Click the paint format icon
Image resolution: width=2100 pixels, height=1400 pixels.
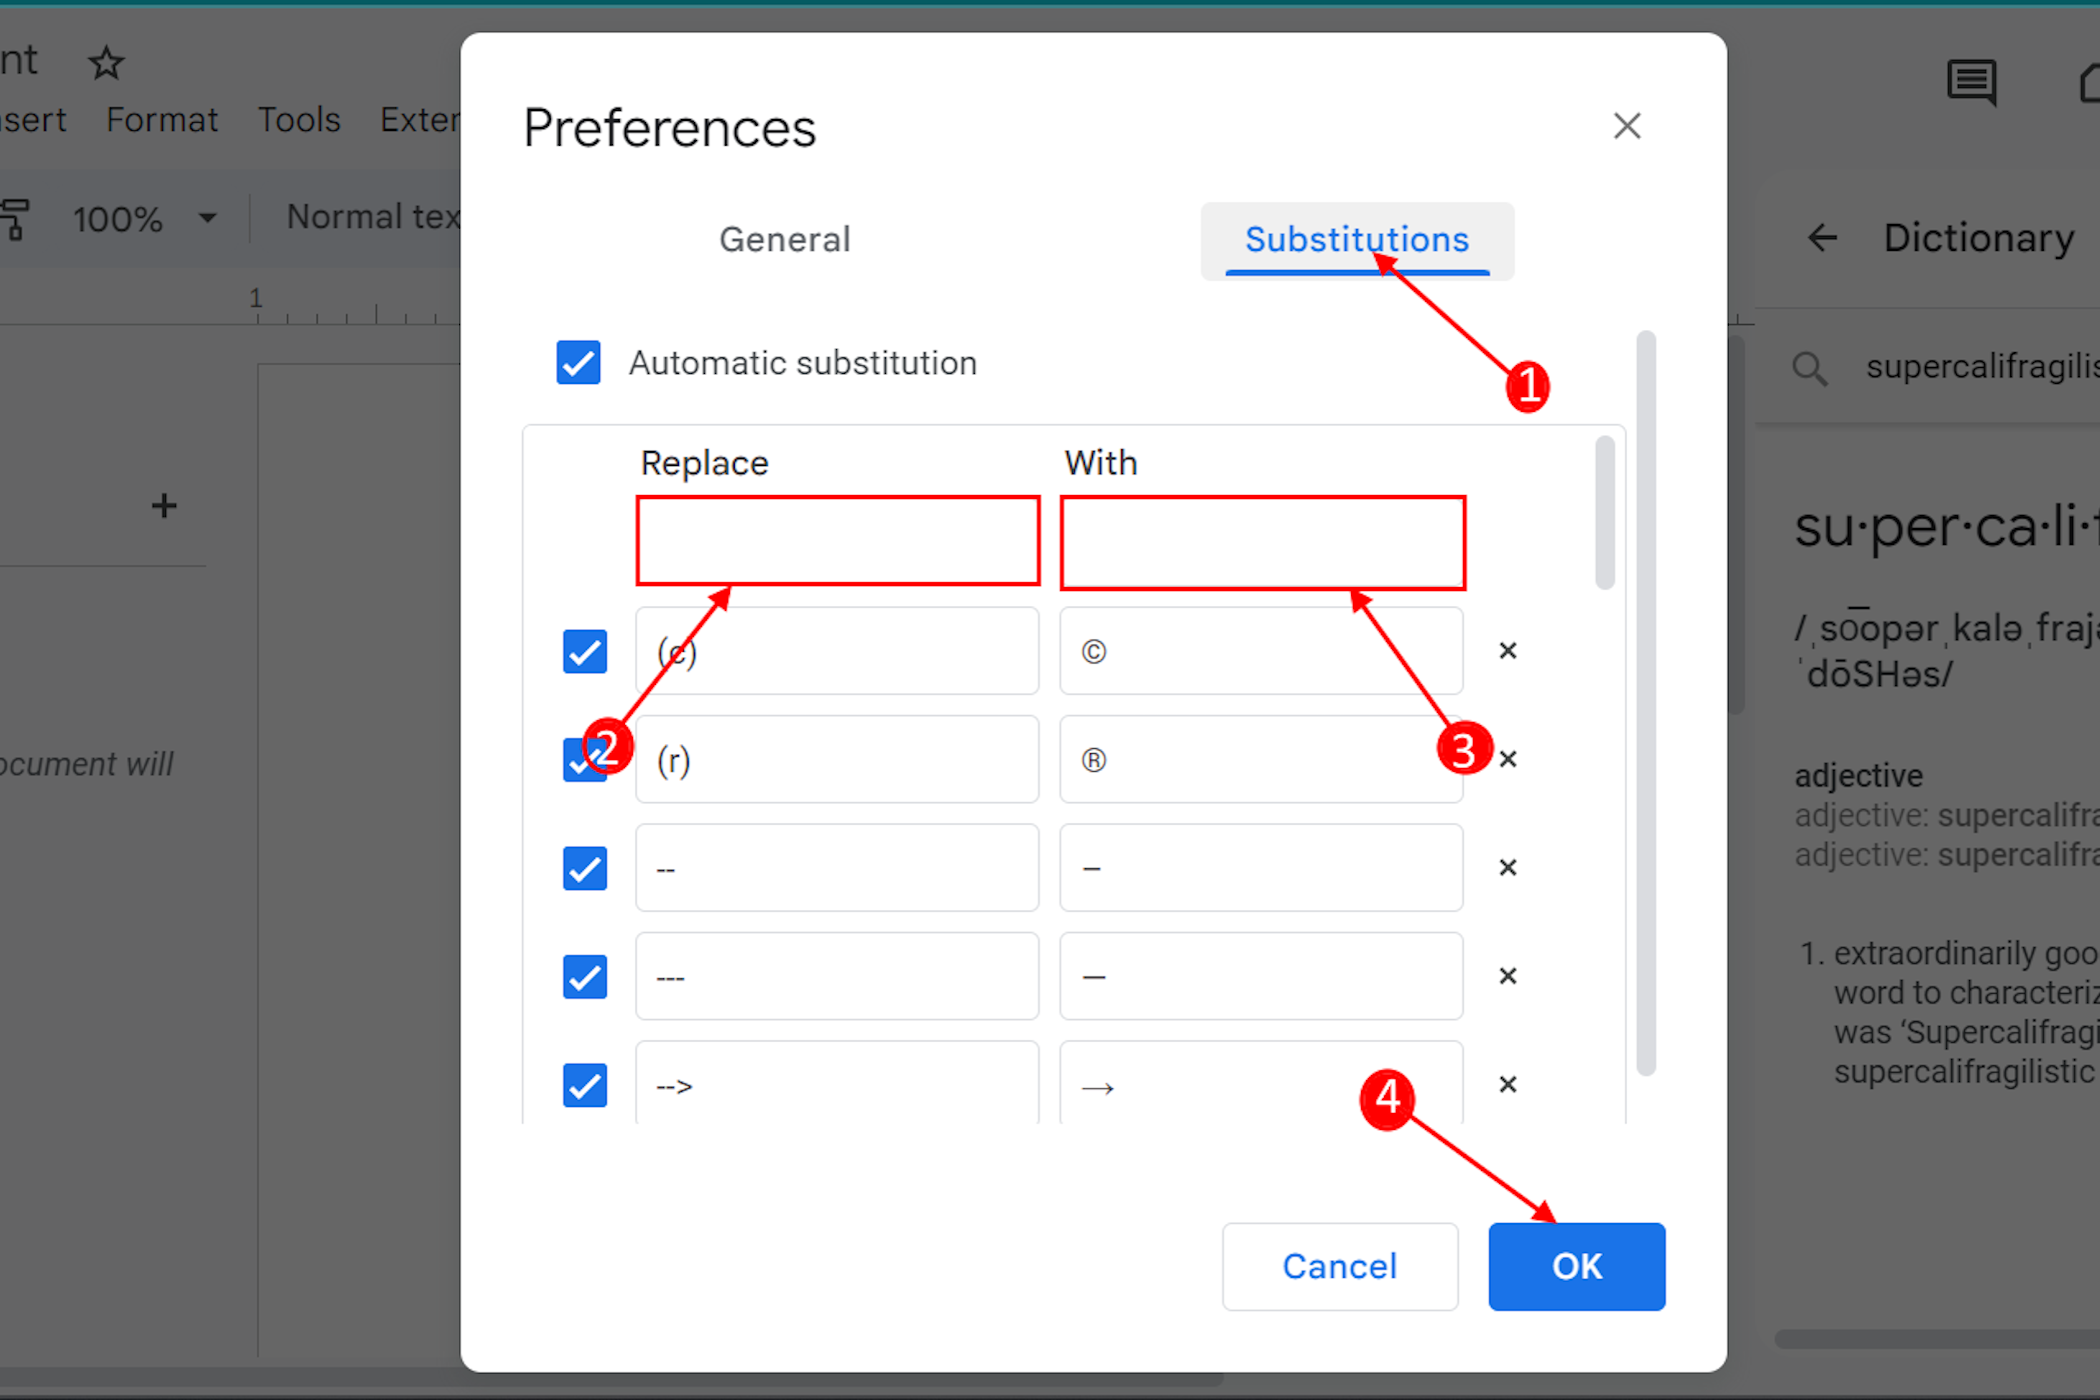click(14, 218)
